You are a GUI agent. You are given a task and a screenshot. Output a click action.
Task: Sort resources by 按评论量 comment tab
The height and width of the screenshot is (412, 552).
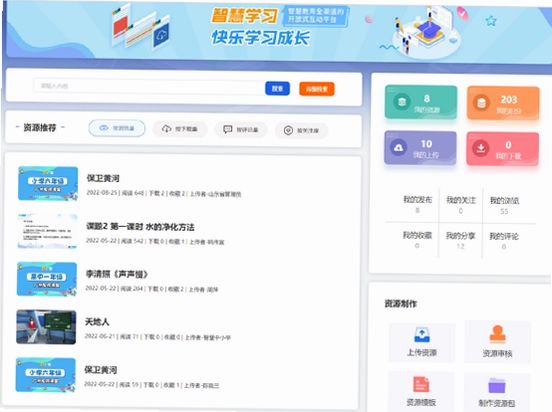tap(241, 130)
